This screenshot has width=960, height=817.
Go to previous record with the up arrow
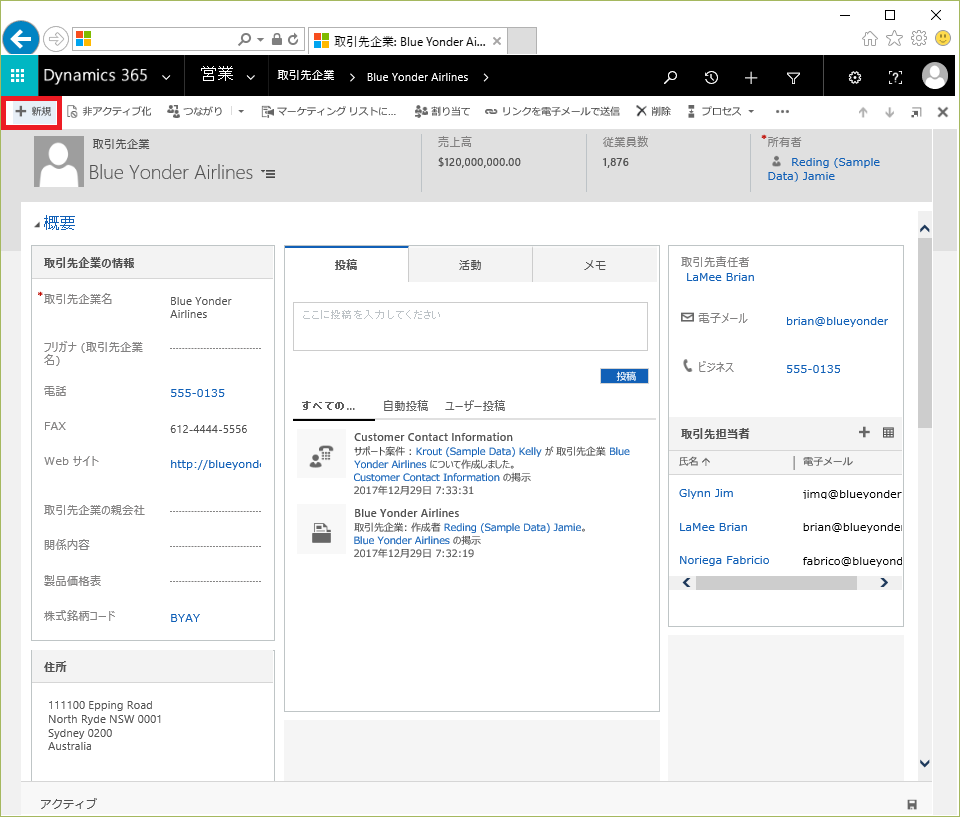point(863,112)
